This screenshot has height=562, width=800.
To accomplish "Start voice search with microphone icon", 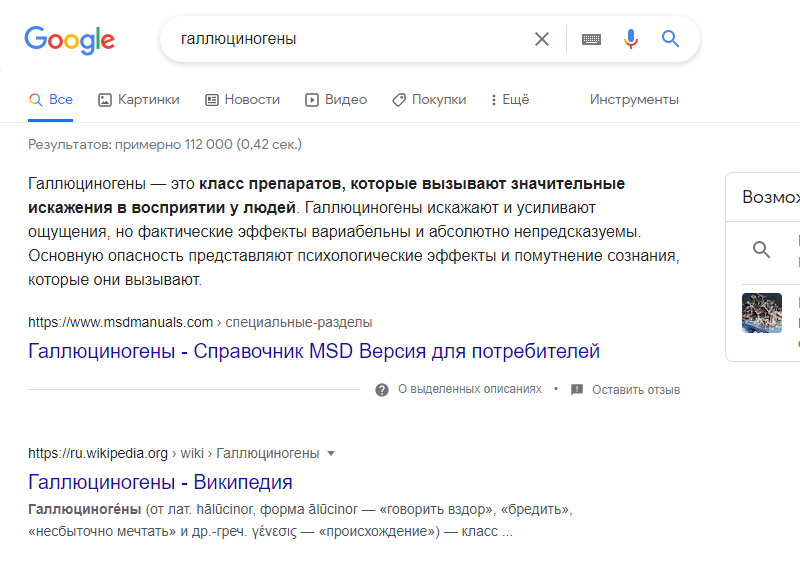I will click(x=631, y=39).
